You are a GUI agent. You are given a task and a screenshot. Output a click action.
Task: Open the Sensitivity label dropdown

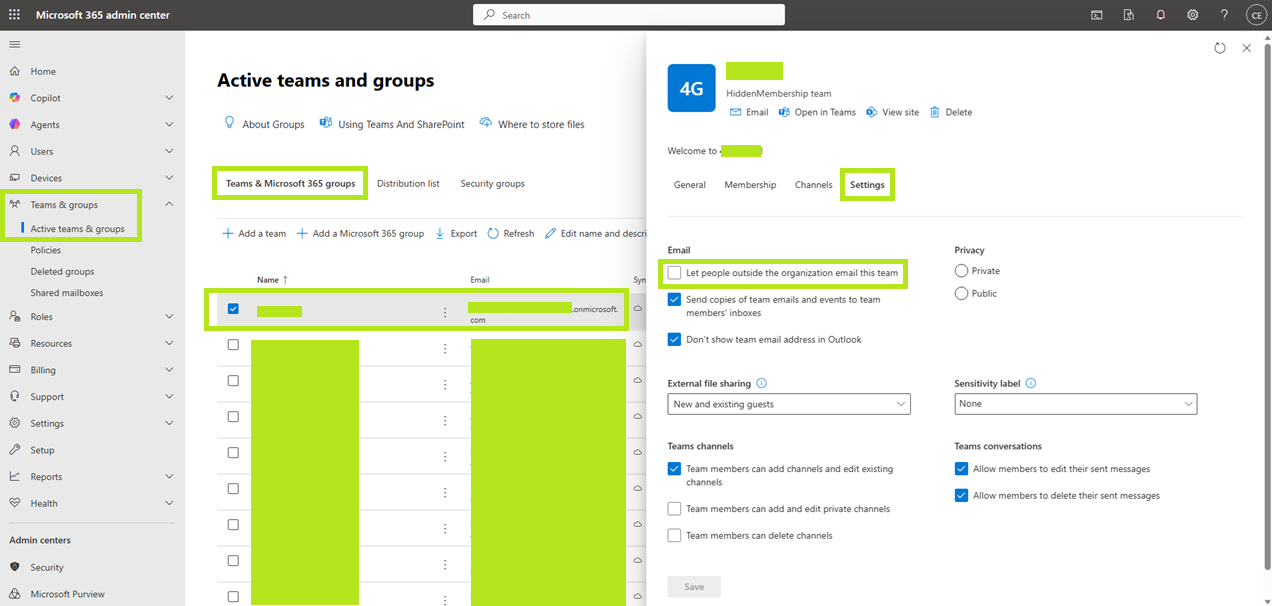1076,404
